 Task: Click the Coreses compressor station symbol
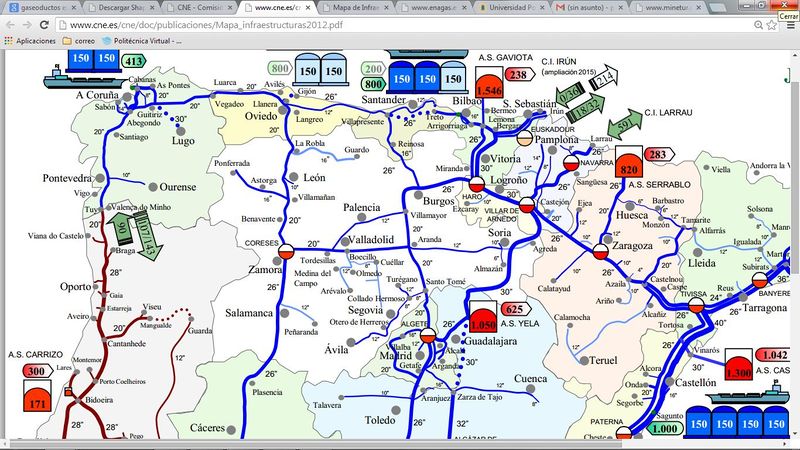tap(285, 252)
